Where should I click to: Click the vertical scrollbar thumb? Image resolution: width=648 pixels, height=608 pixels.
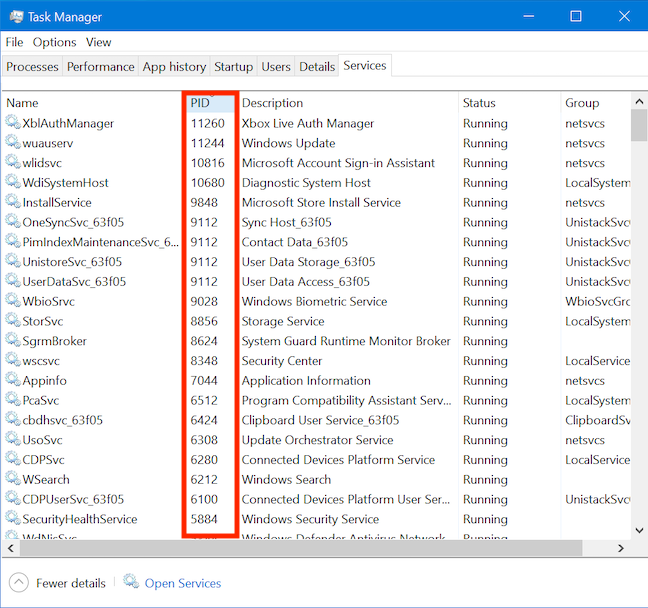639,125
